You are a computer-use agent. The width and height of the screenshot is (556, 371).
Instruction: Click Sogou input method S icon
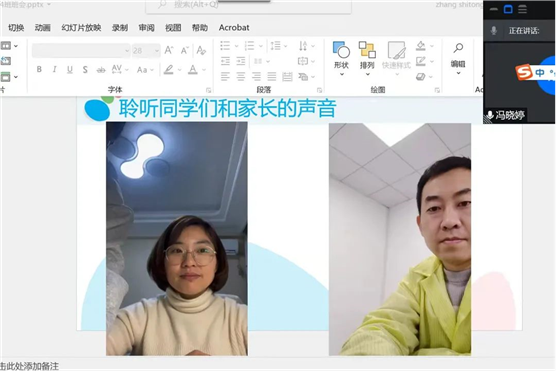pos(524,72)
